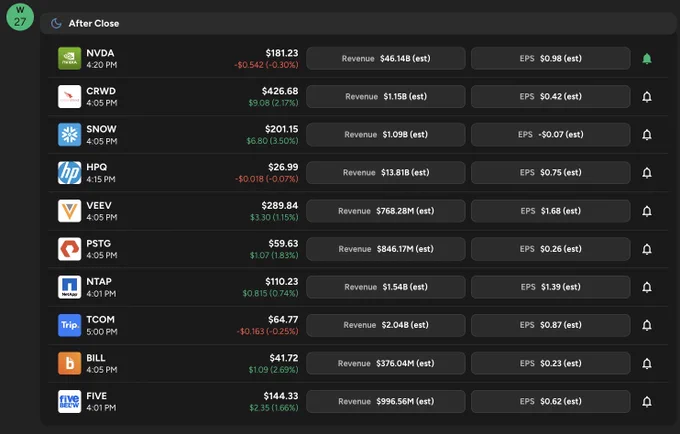Click the NVDA ticker symbol text

(100, 53)
